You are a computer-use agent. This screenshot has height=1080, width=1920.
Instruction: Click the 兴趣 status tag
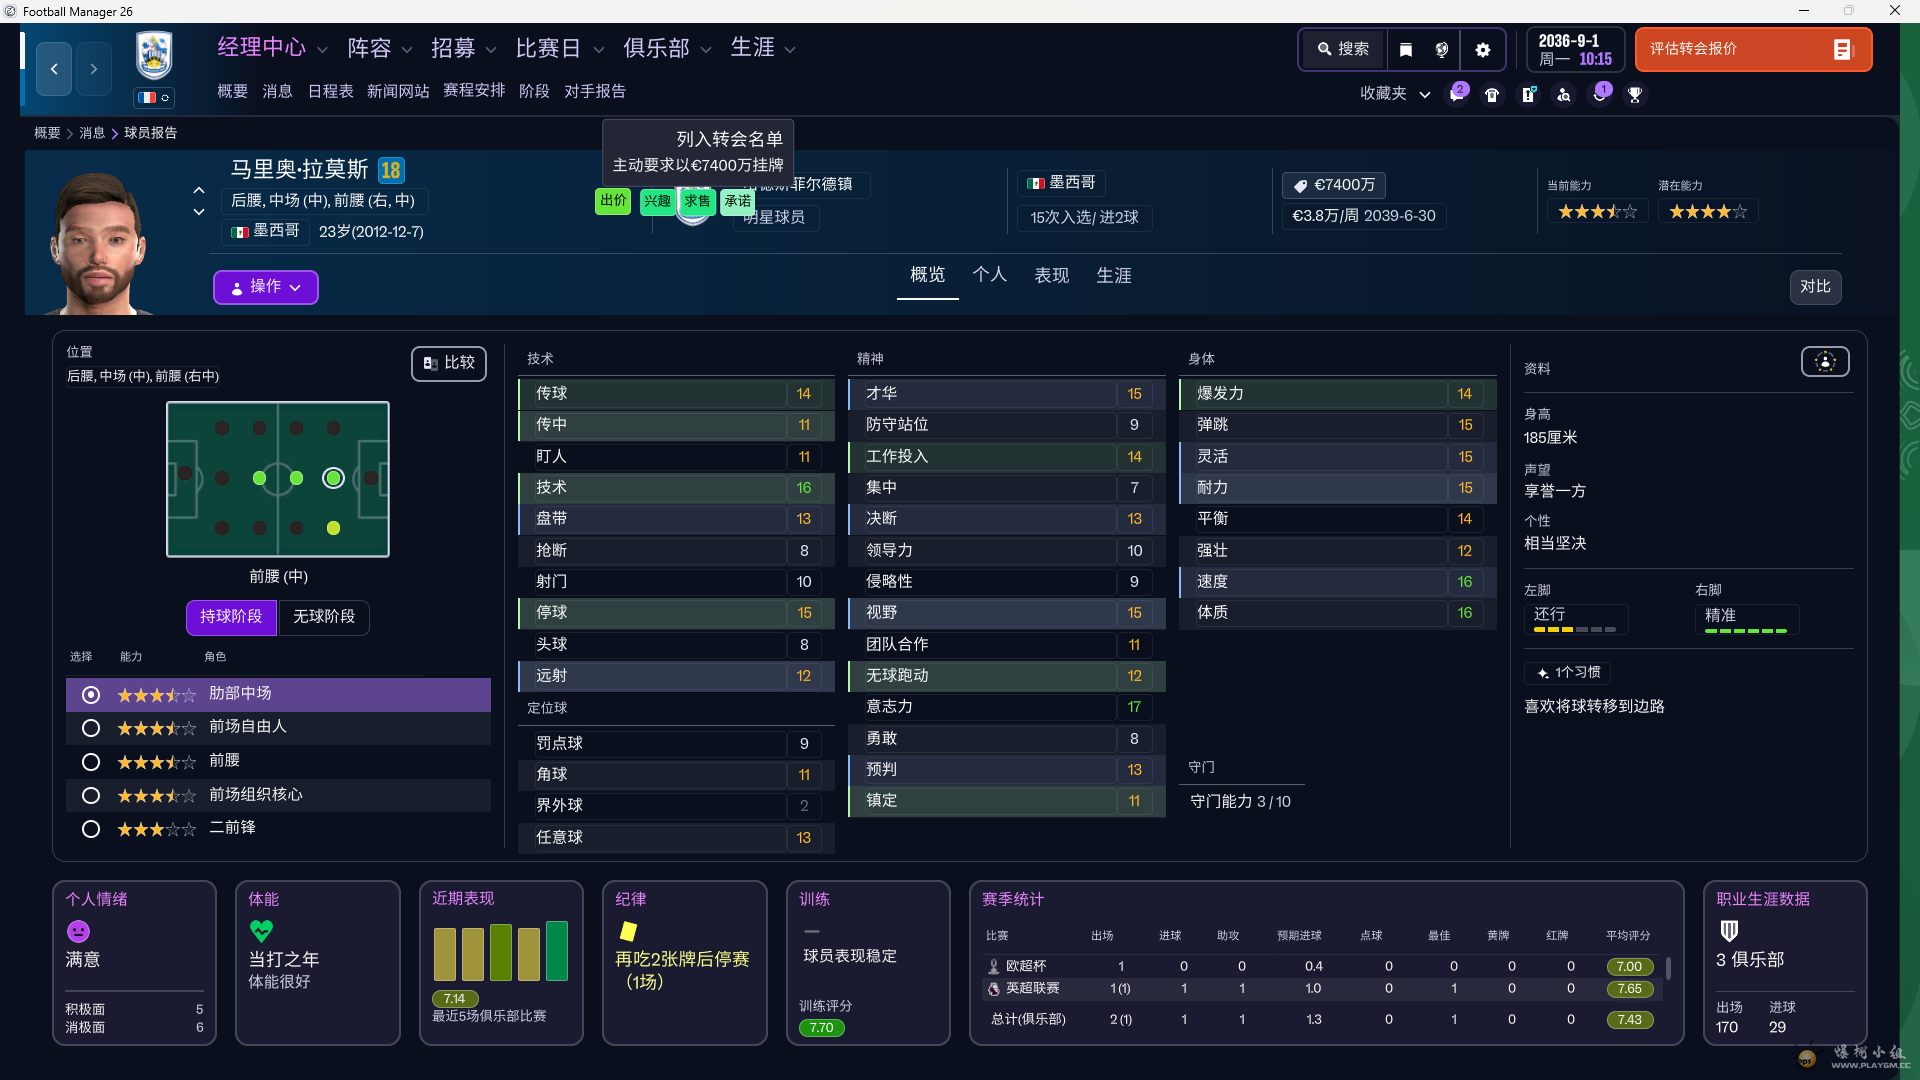pos(656,201)
